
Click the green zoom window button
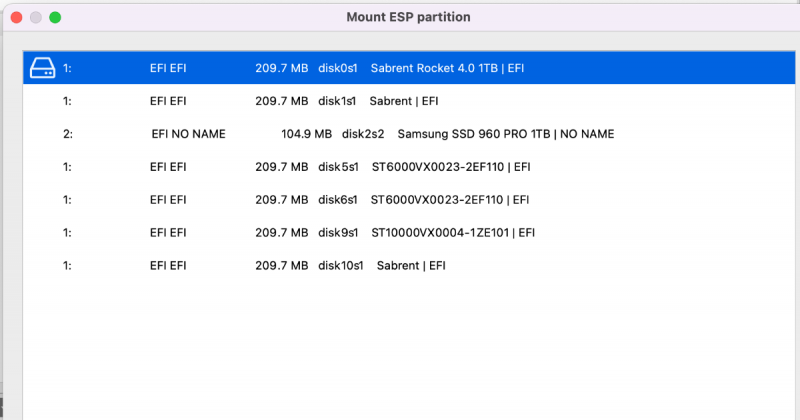pos(55,17)
